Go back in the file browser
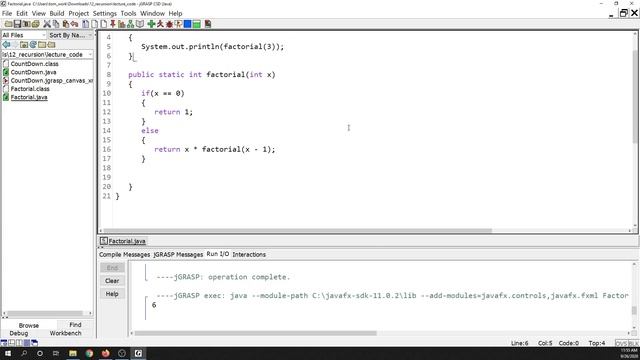The image size is (640, 360). click(x=7, y=44)
